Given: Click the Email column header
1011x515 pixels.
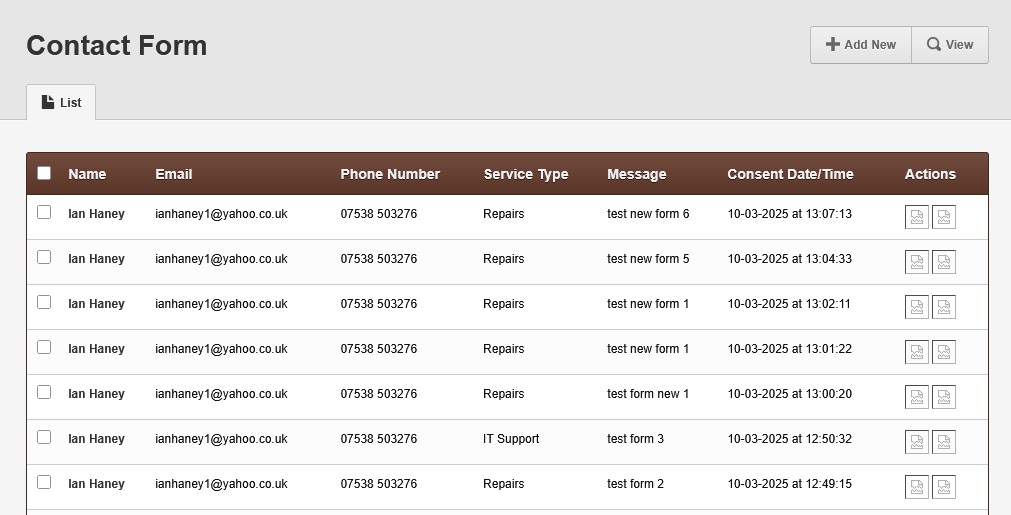Looking at the screenshot, I should pos(173,174).
